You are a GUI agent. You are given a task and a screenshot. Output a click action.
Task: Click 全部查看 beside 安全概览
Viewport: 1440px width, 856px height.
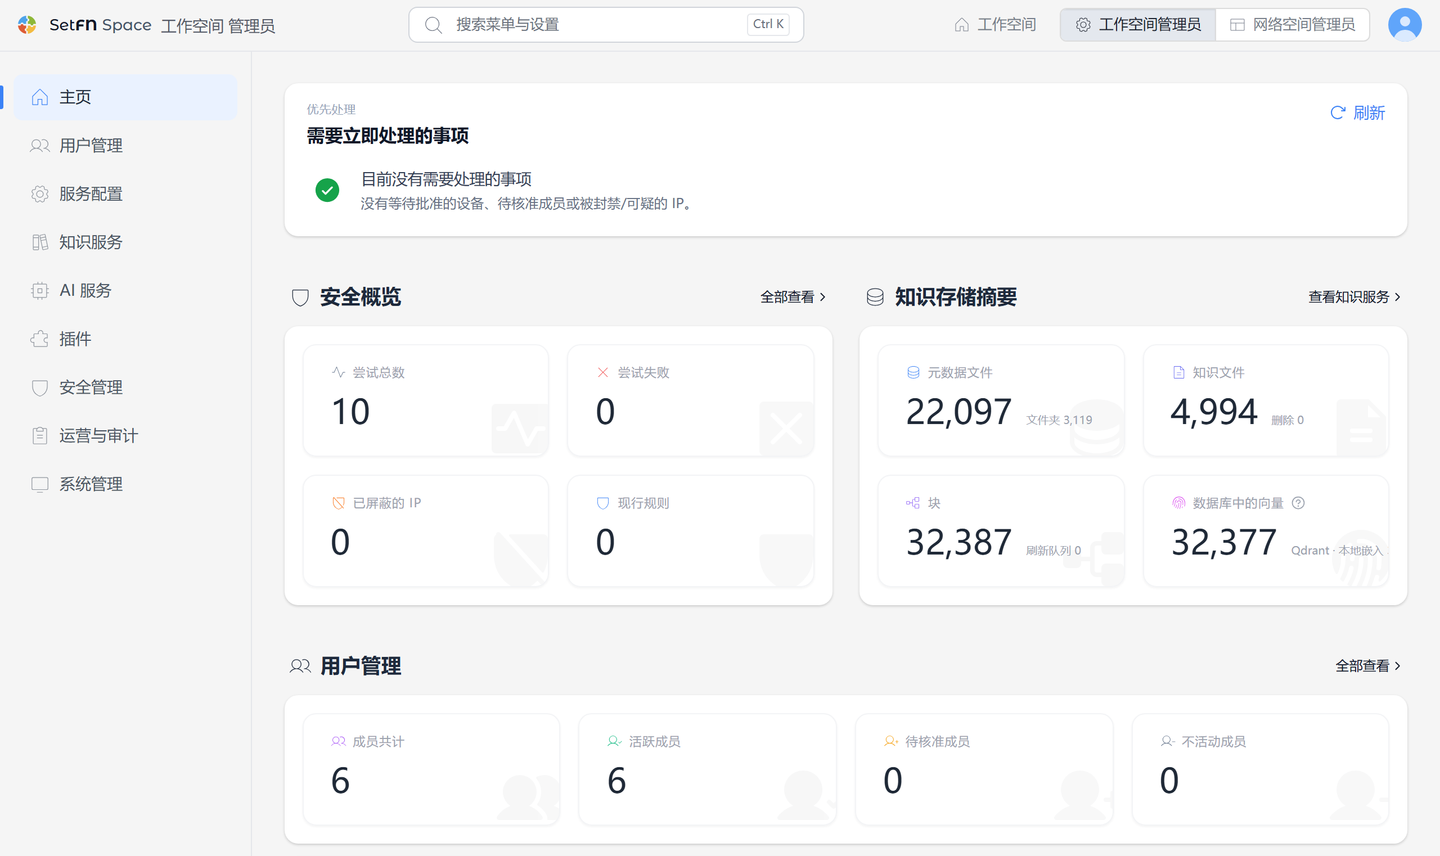click(793, 297)
